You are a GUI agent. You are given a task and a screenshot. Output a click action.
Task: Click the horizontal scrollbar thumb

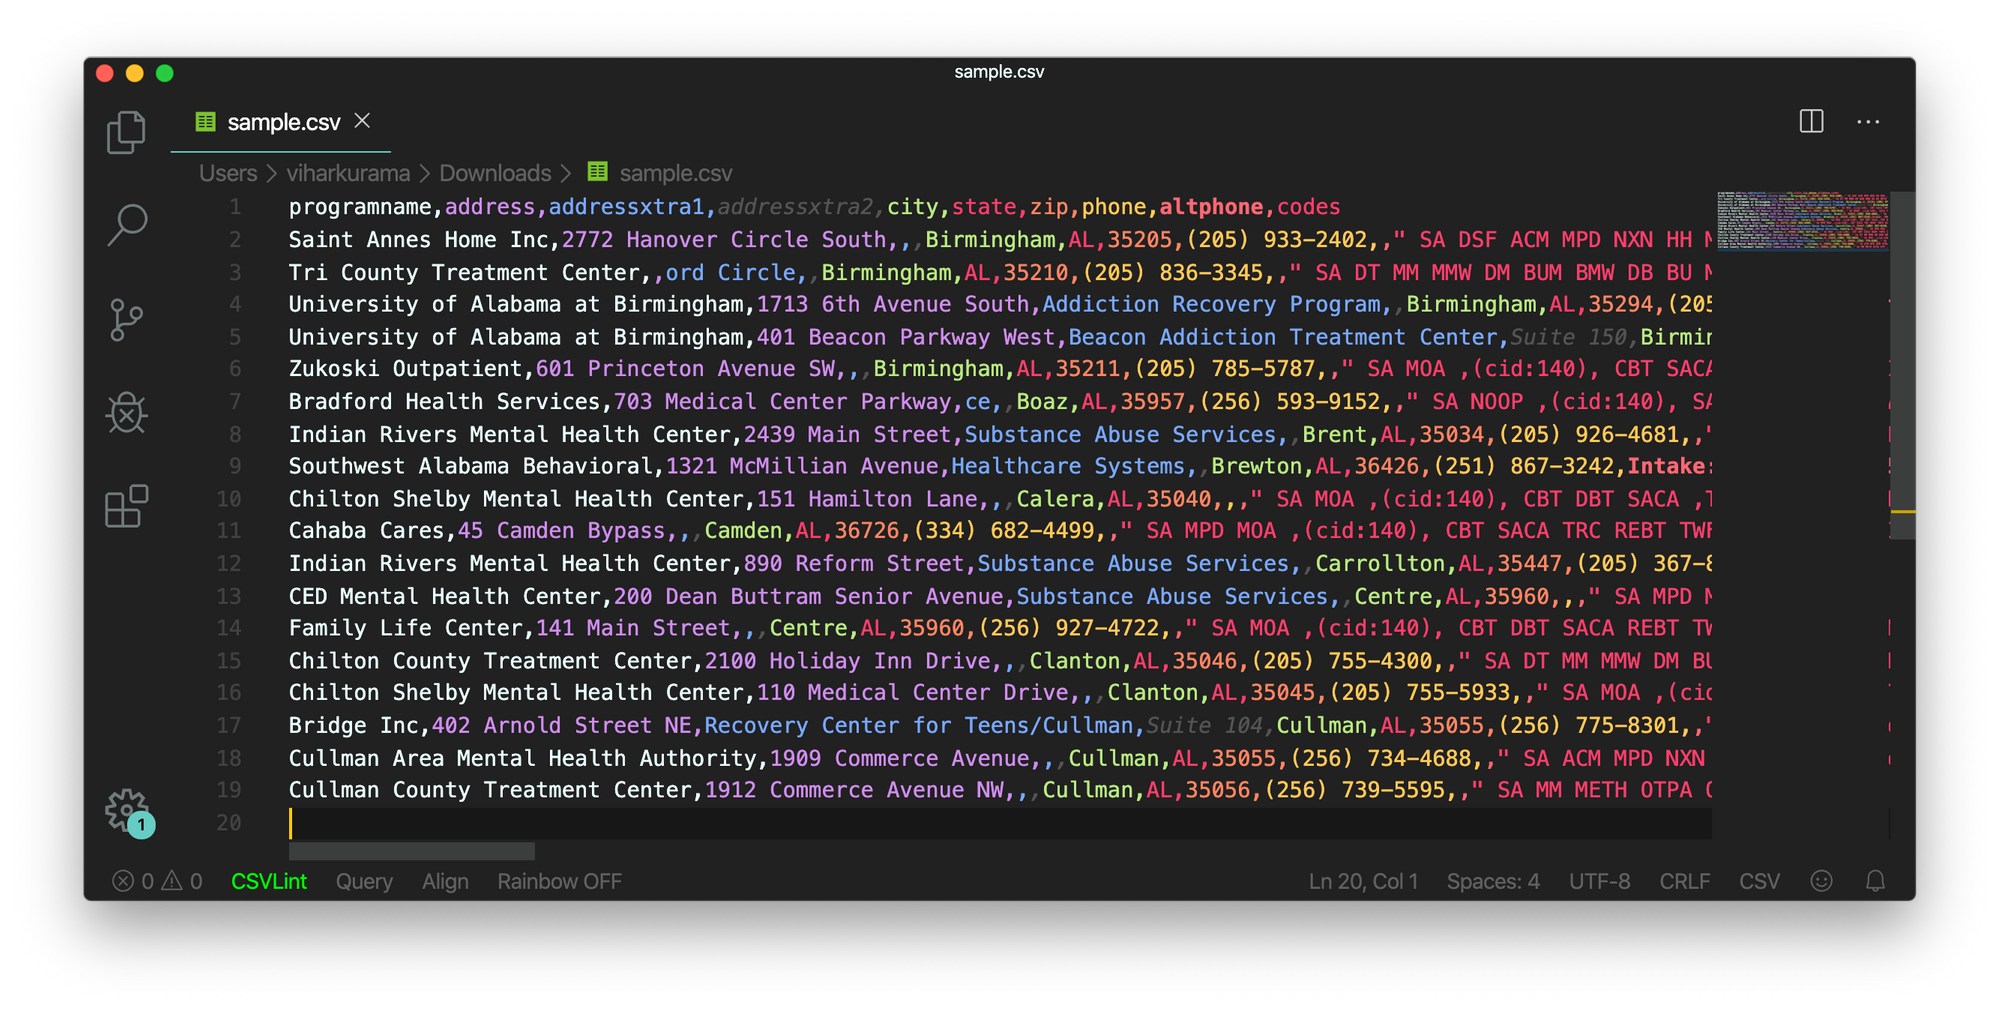click(411, 851)
